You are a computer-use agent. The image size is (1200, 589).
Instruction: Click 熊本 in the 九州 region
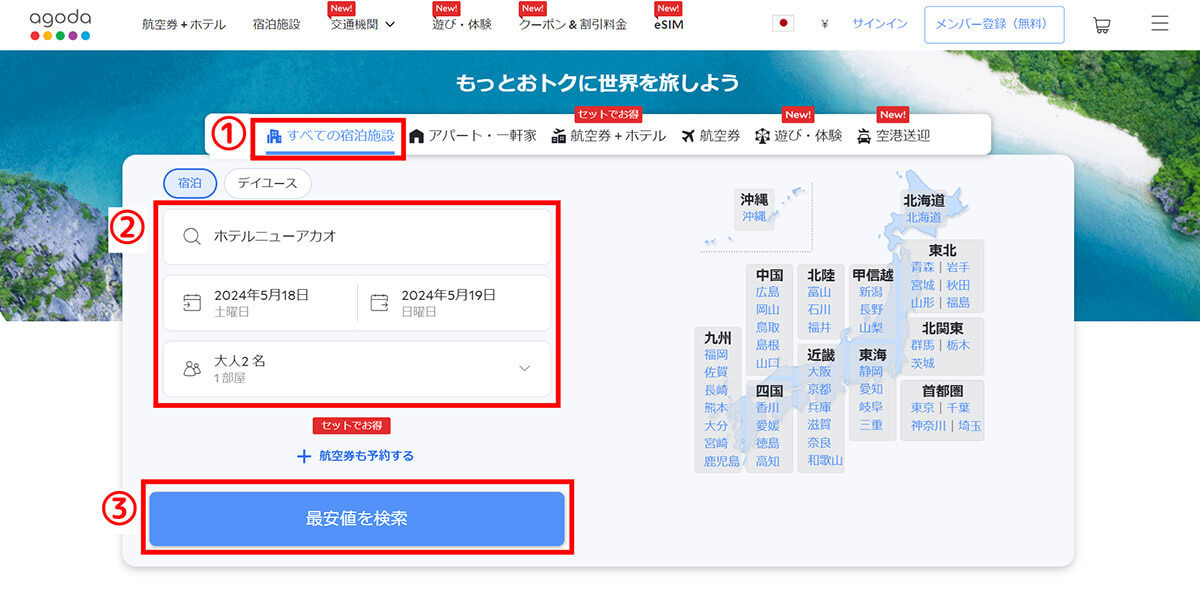click(x=716, y=408)
